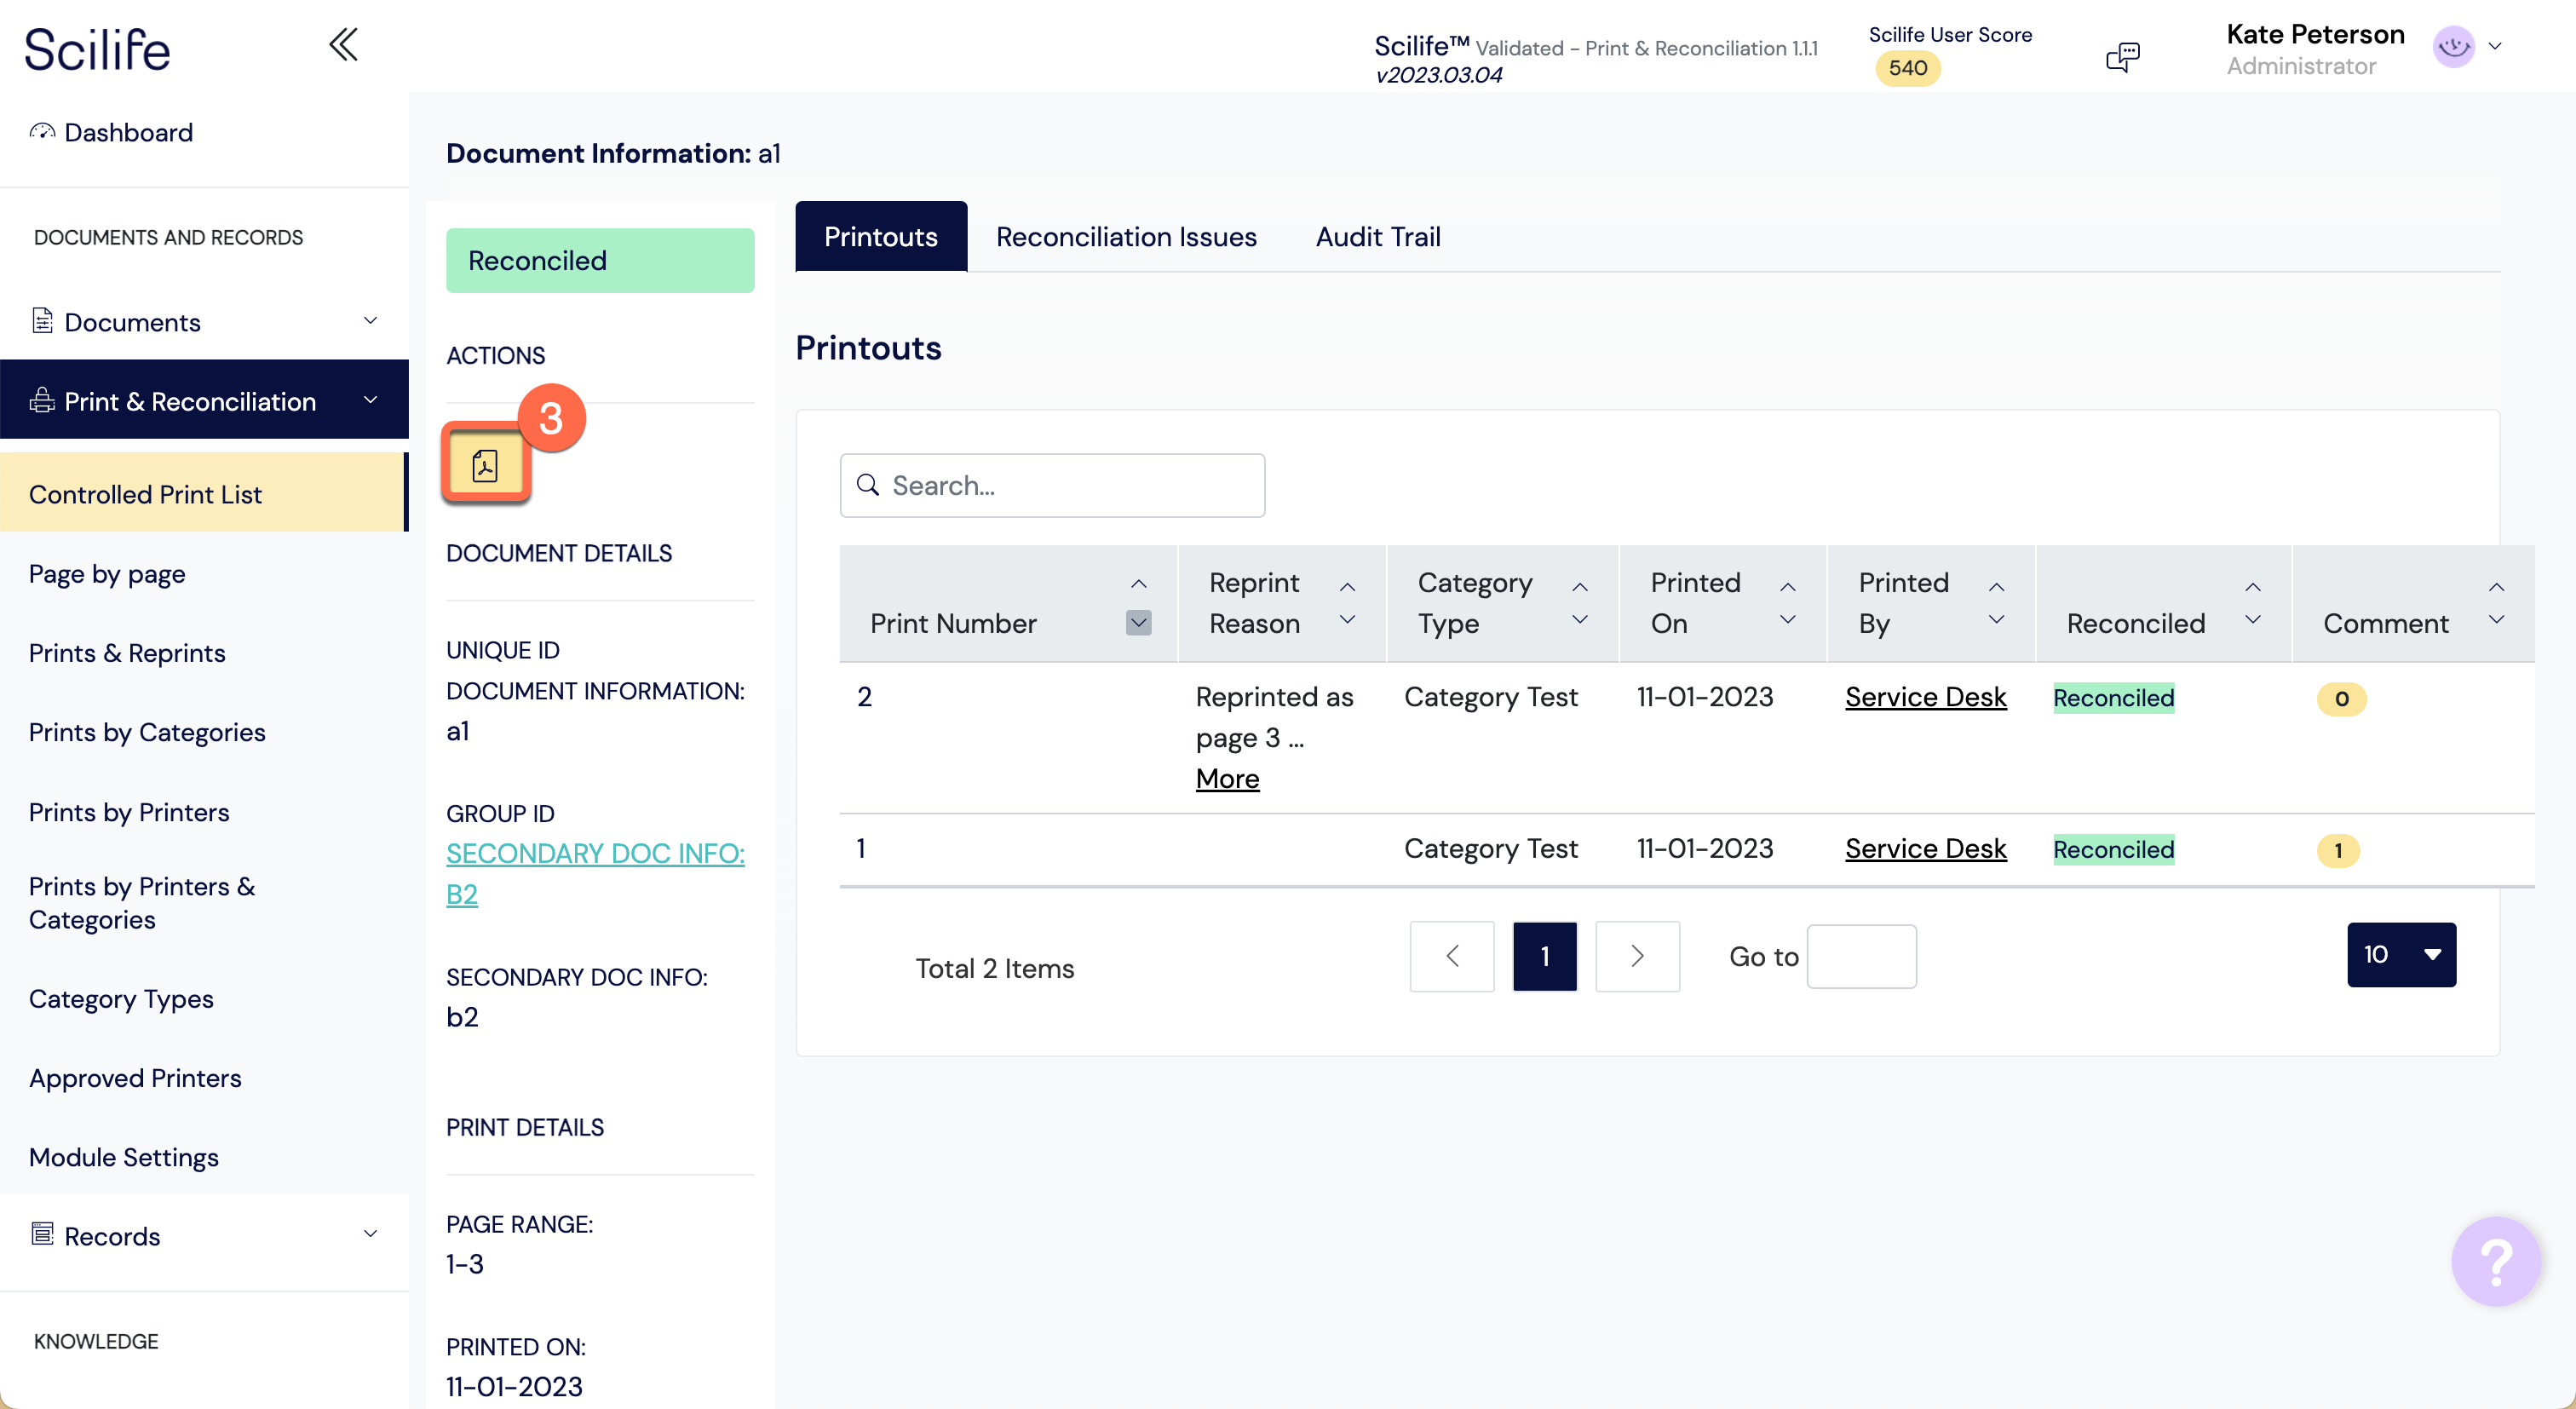Go to next page arrow
Screen dimensions: 2576x1409
click(x=1637, y=956)
